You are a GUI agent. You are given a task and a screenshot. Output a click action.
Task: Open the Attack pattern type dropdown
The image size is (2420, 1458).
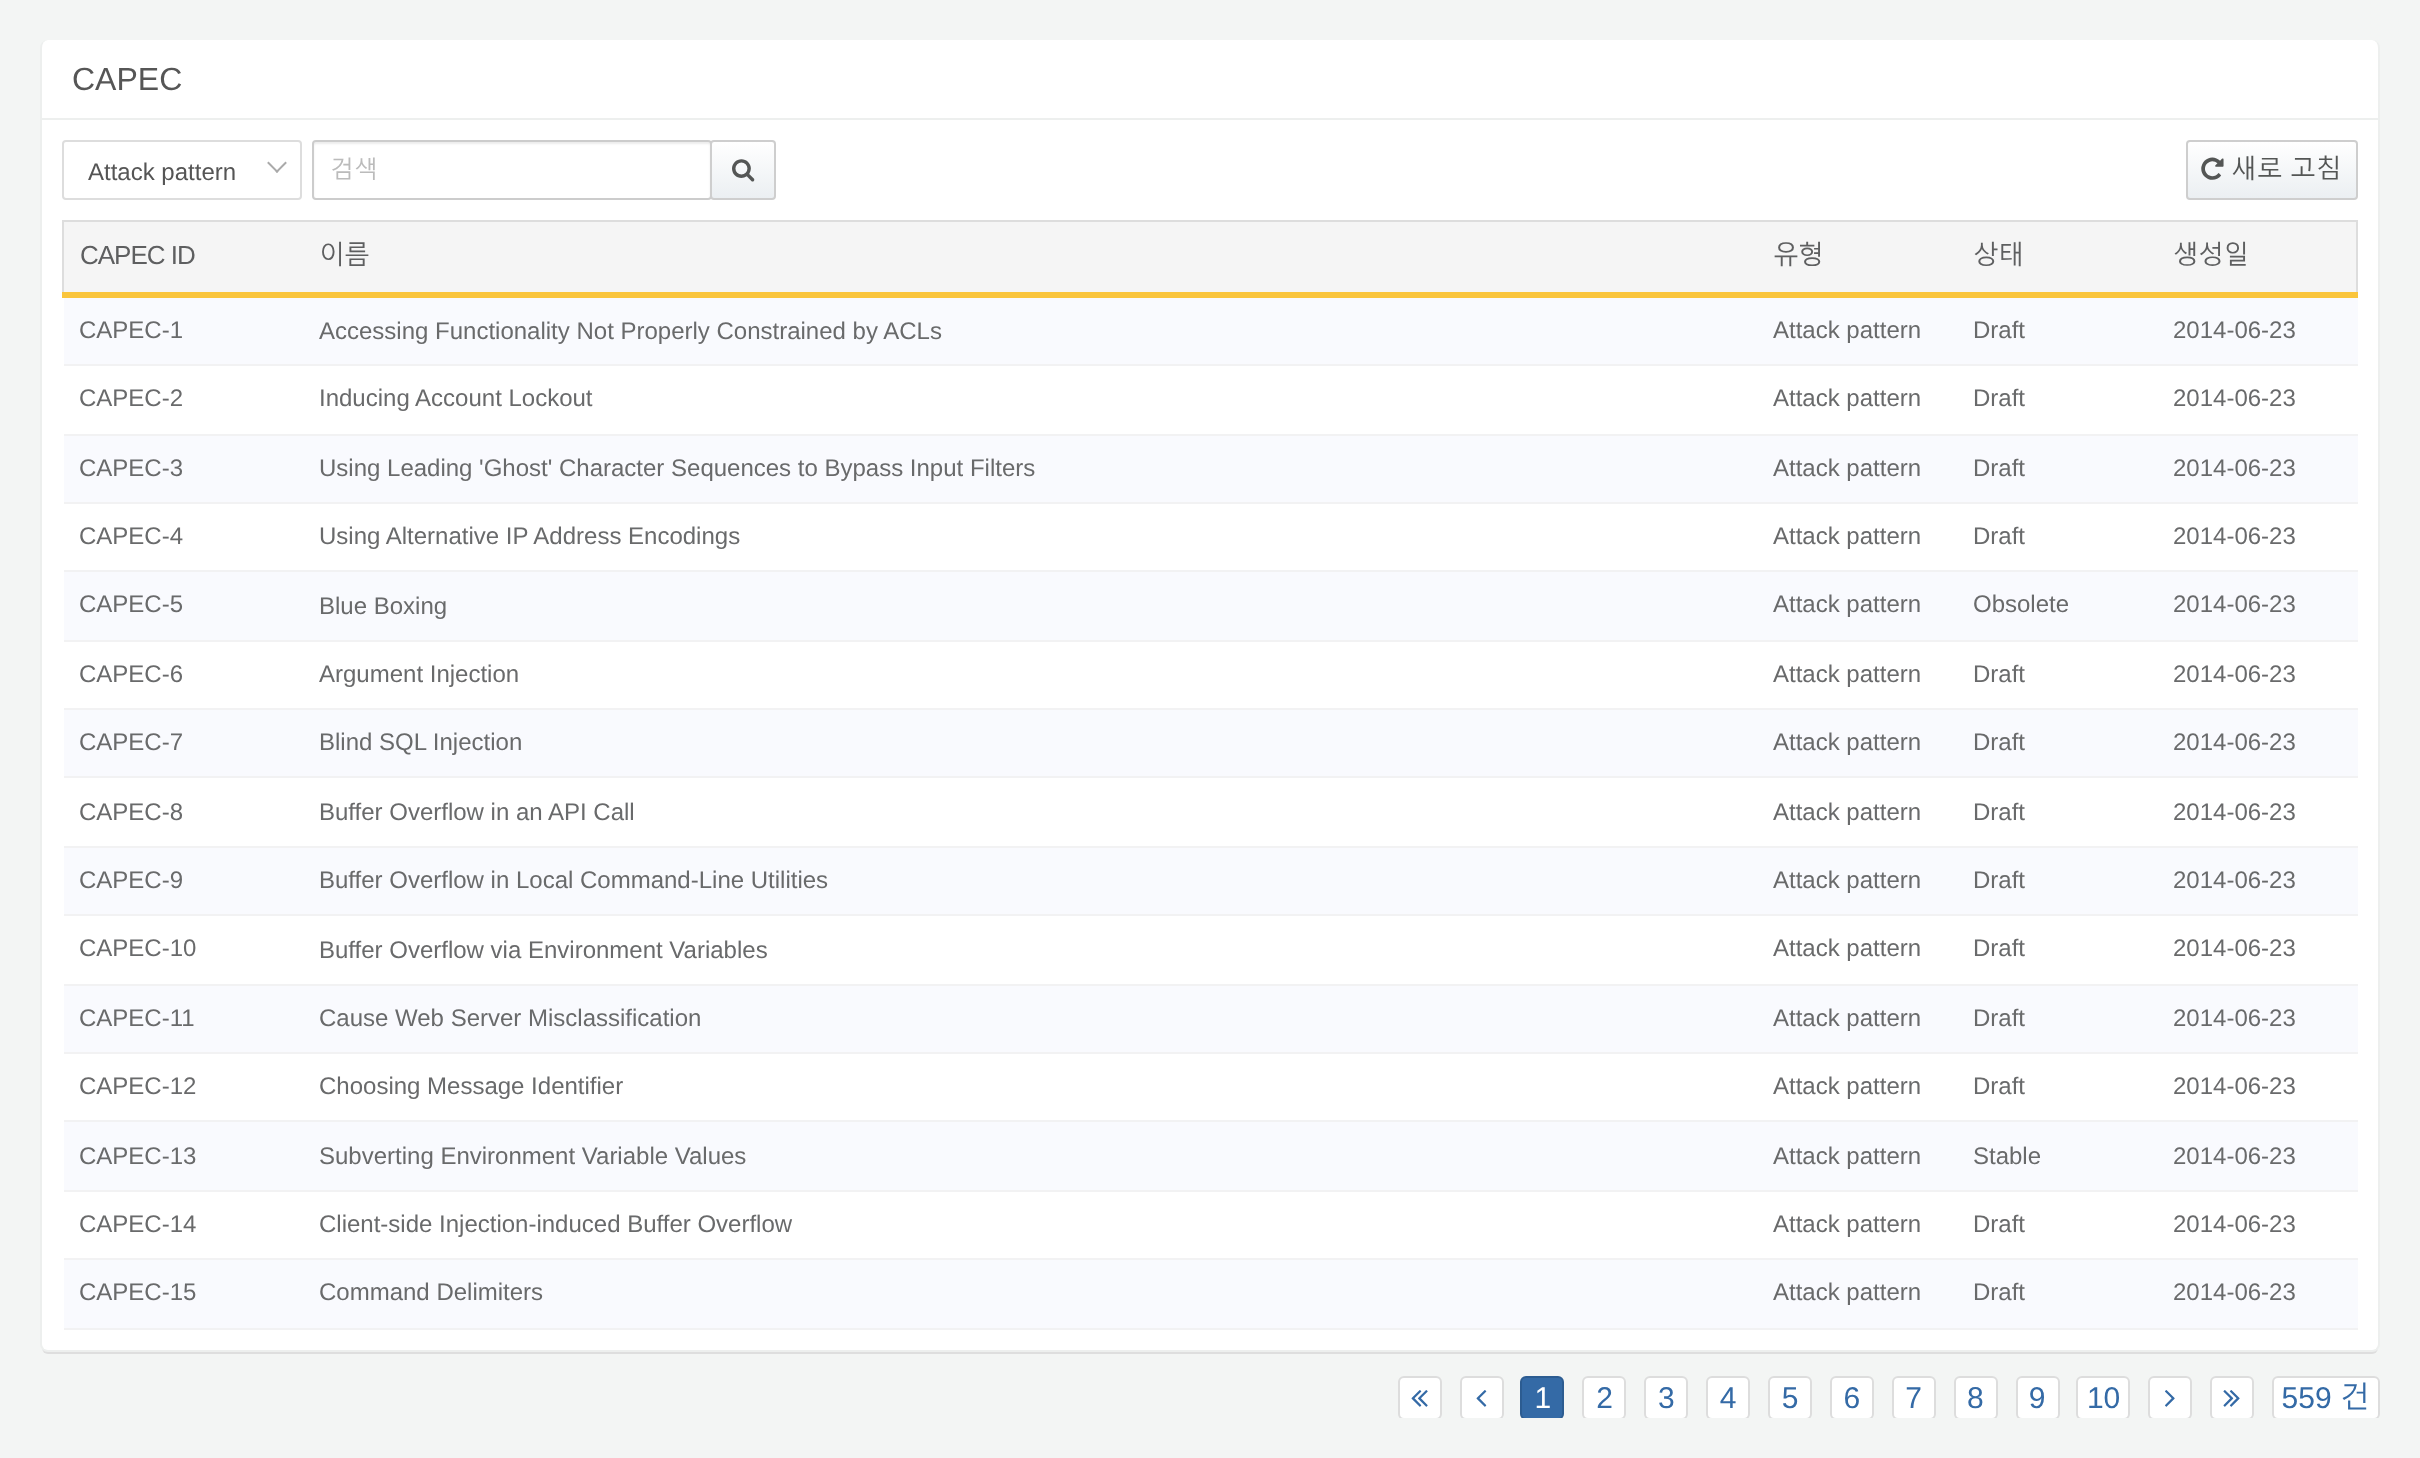click(x=182, y=170)
